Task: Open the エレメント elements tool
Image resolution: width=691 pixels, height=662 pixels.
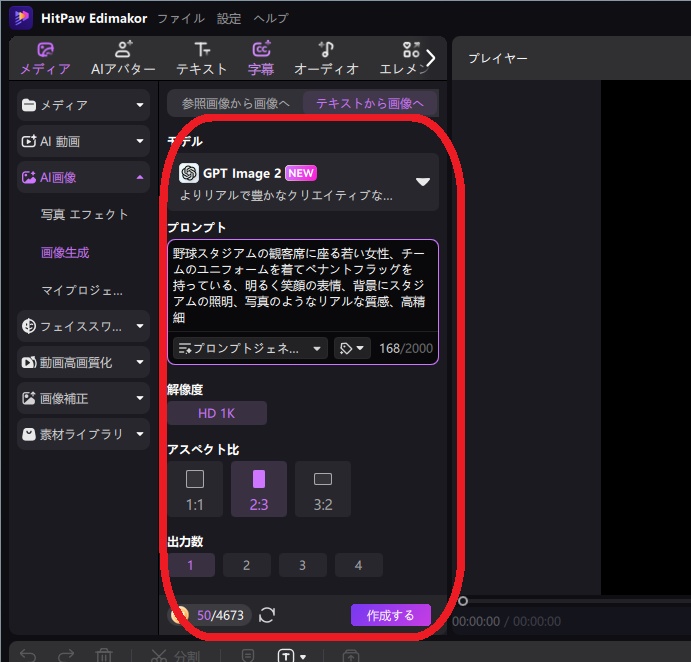Action: [404, 58]
